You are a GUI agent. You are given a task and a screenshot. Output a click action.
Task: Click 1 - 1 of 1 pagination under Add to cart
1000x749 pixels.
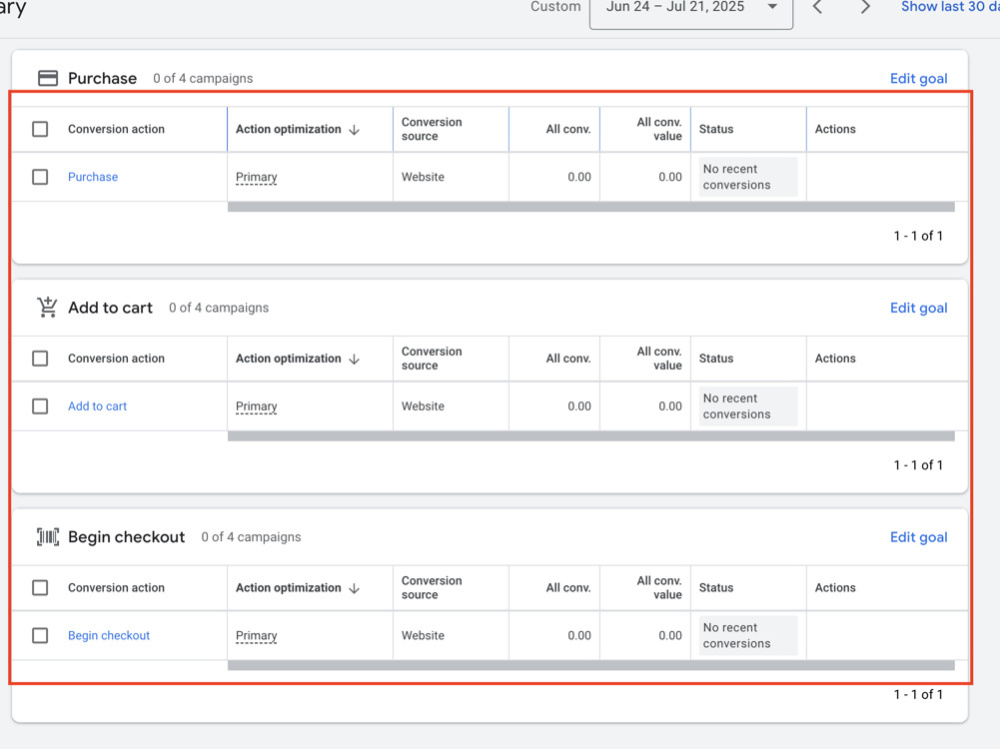tap(918, 465)
